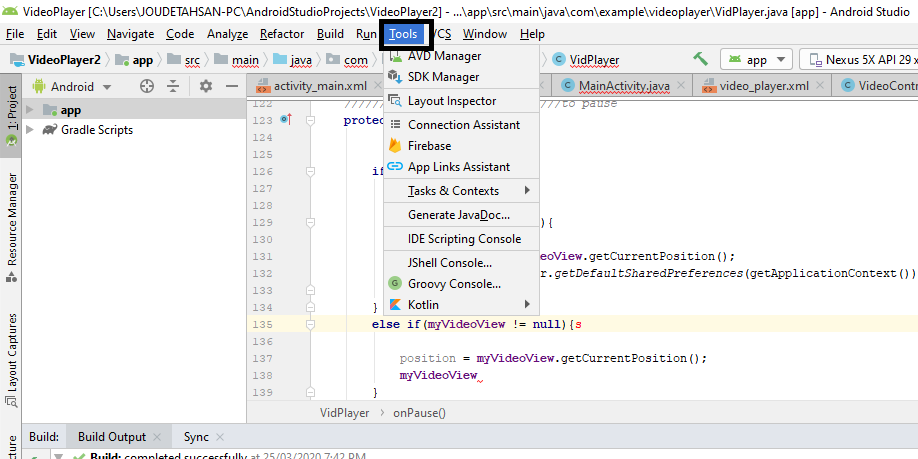Open Project panel gear settings
The width and height of the screenshot is (918, 459).
point(205,87)
